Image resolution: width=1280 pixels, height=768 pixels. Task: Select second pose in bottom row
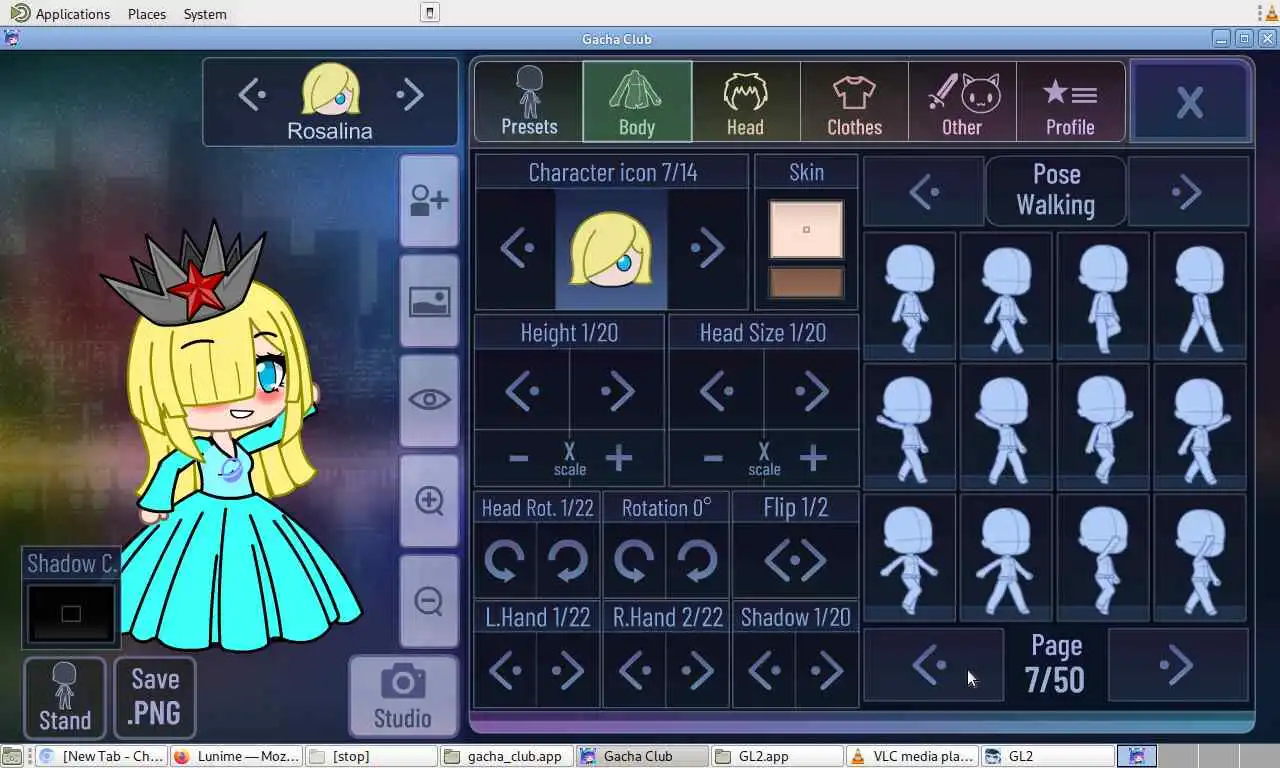click(1006, 558)
